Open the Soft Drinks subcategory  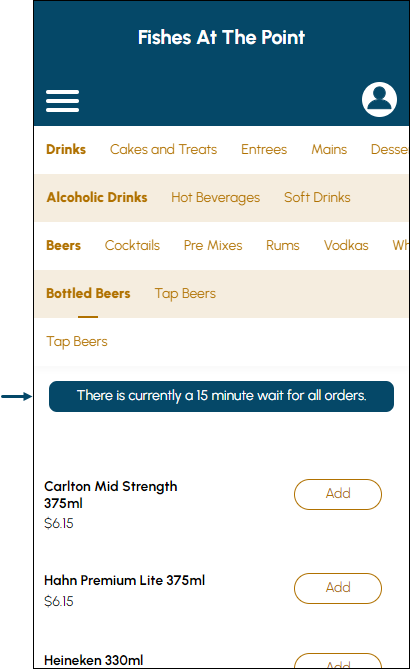317,197
